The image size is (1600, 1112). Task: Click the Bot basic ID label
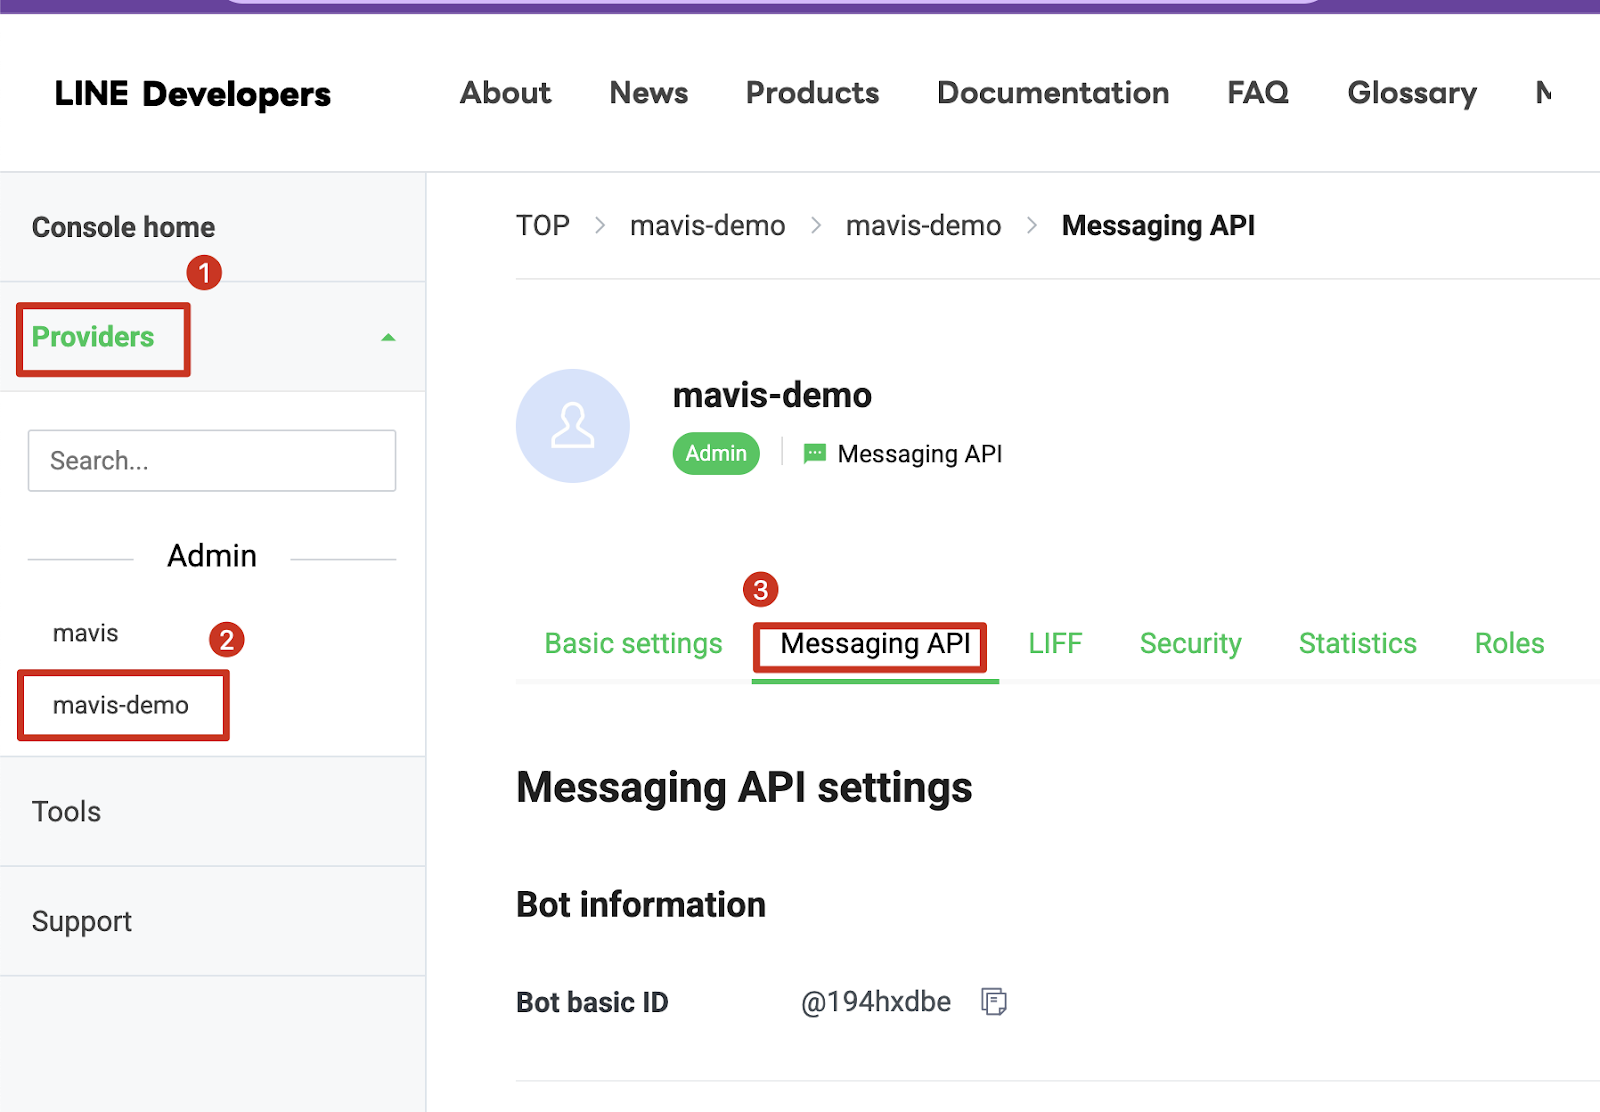(x=592, y=1002)
